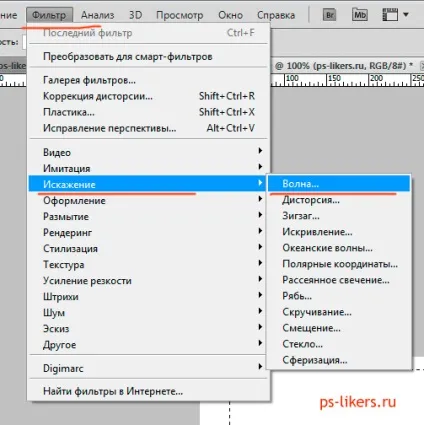Open the Окно menu
The width and height of the screenshot is (424, 425).
(x=230, y=15)
